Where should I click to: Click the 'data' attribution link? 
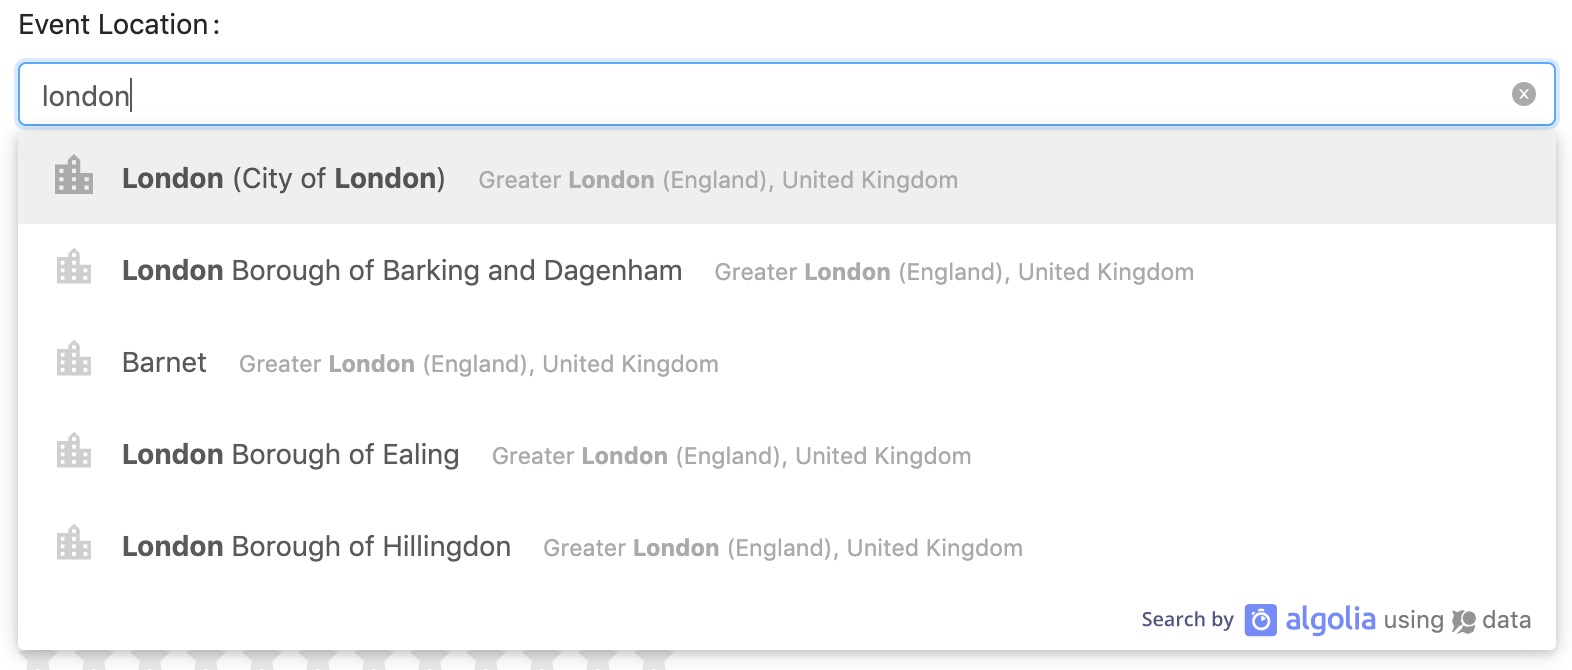coord(1506,620)
